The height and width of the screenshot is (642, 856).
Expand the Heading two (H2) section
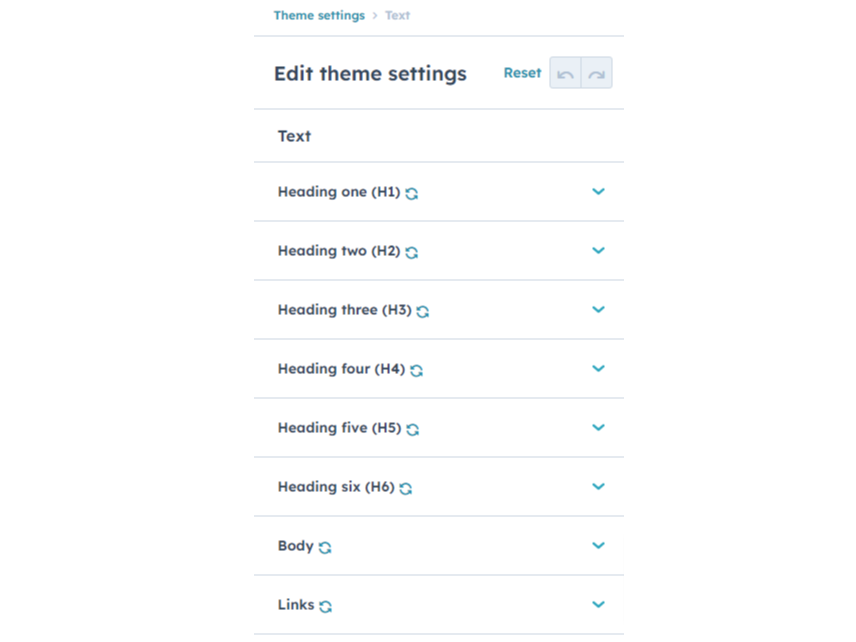pos(598,250)
